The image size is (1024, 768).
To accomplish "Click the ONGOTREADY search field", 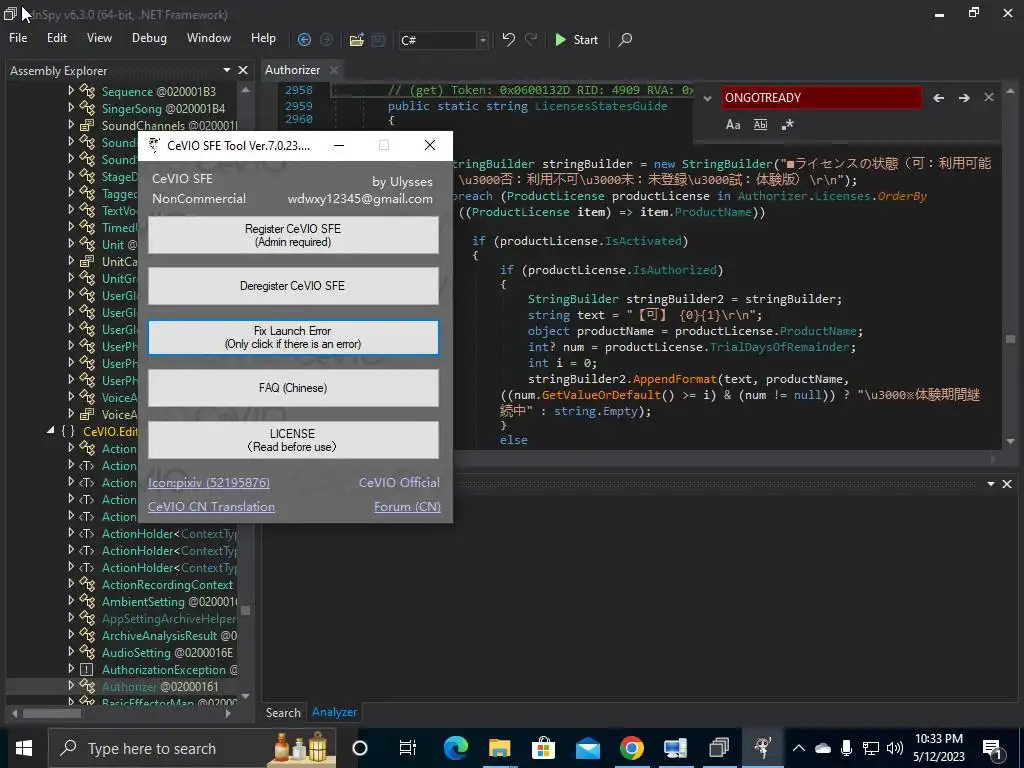I will pos(822,98).
